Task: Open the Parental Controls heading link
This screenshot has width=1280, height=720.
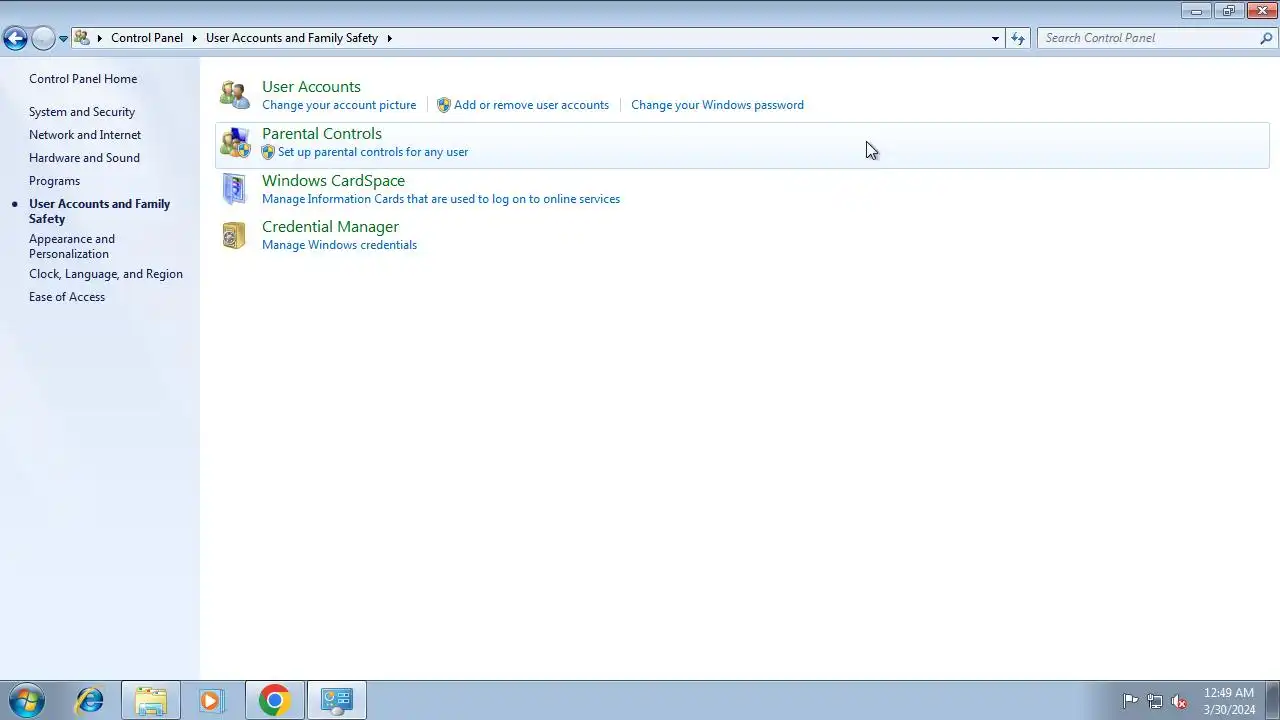Action: [x=322, y=134]
